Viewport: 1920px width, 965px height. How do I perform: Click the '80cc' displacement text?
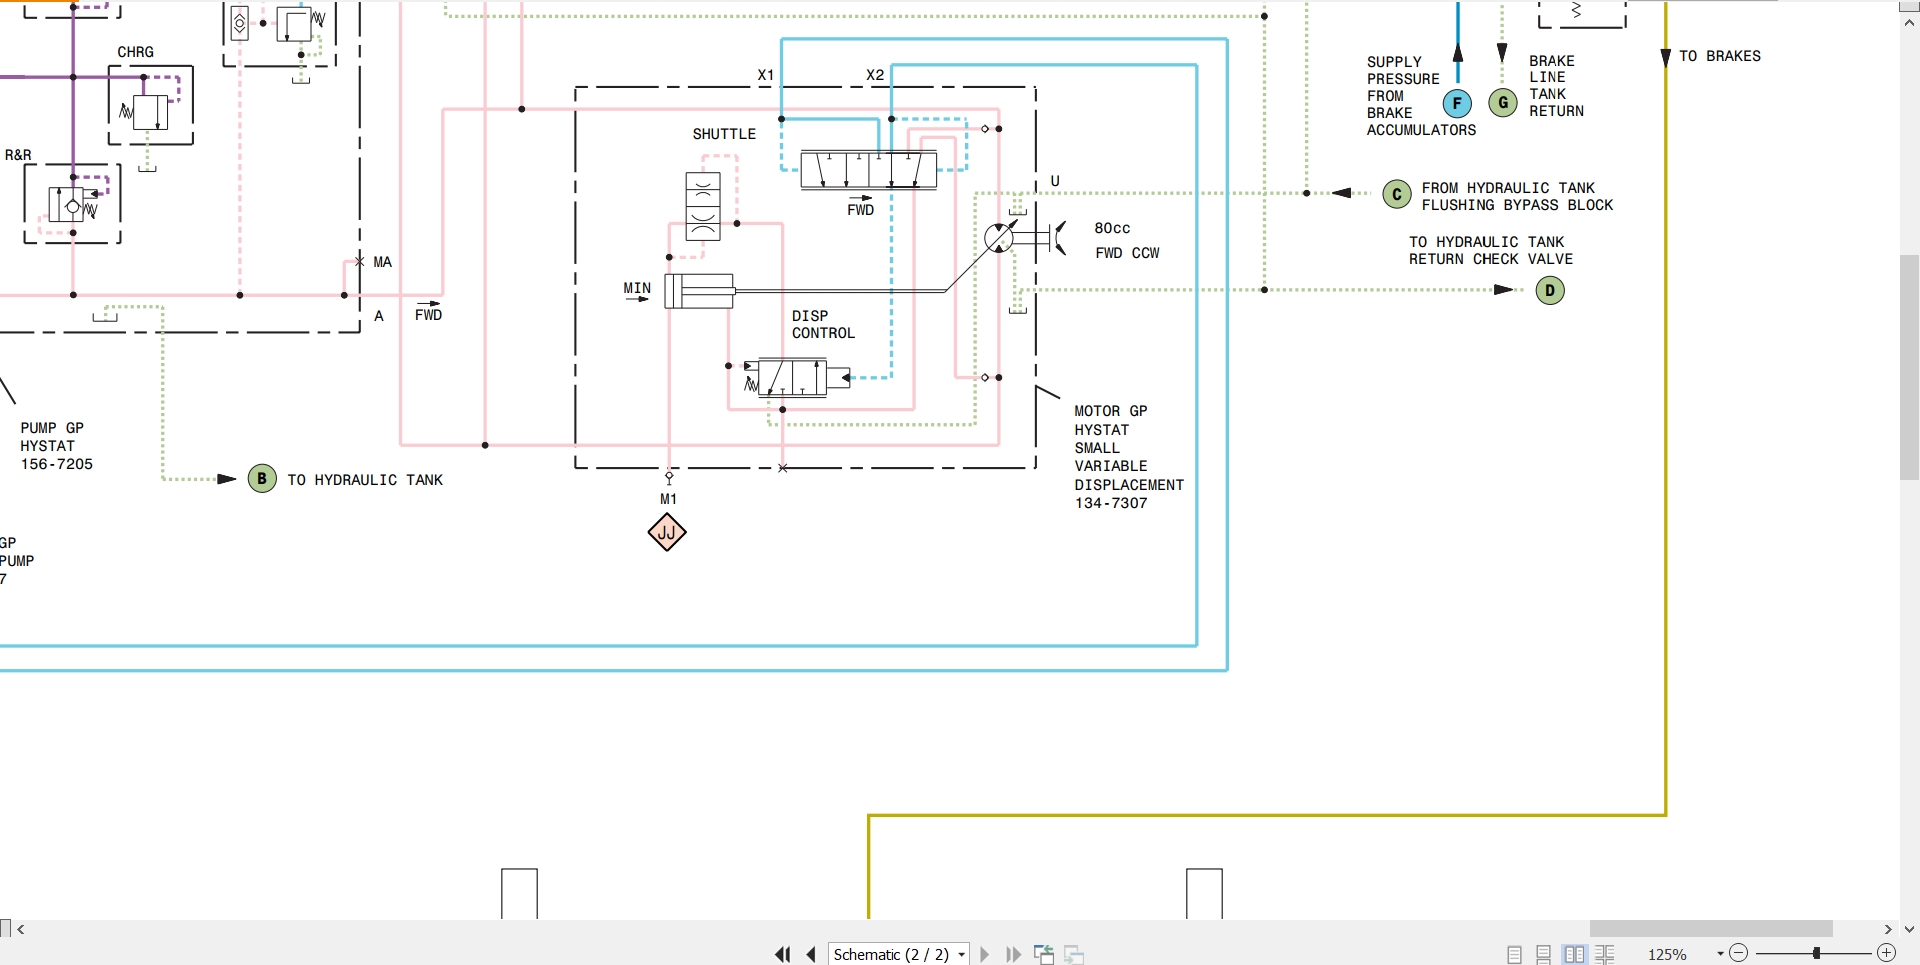(x=1112, y=228)
